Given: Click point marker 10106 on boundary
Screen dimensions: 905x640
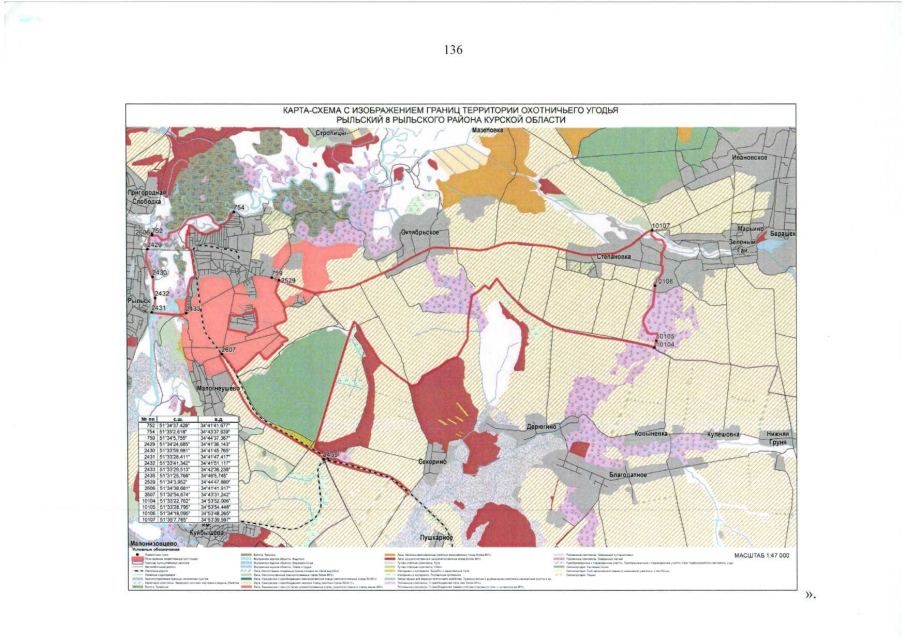Looking at the screenshot, I should (666, 282).
